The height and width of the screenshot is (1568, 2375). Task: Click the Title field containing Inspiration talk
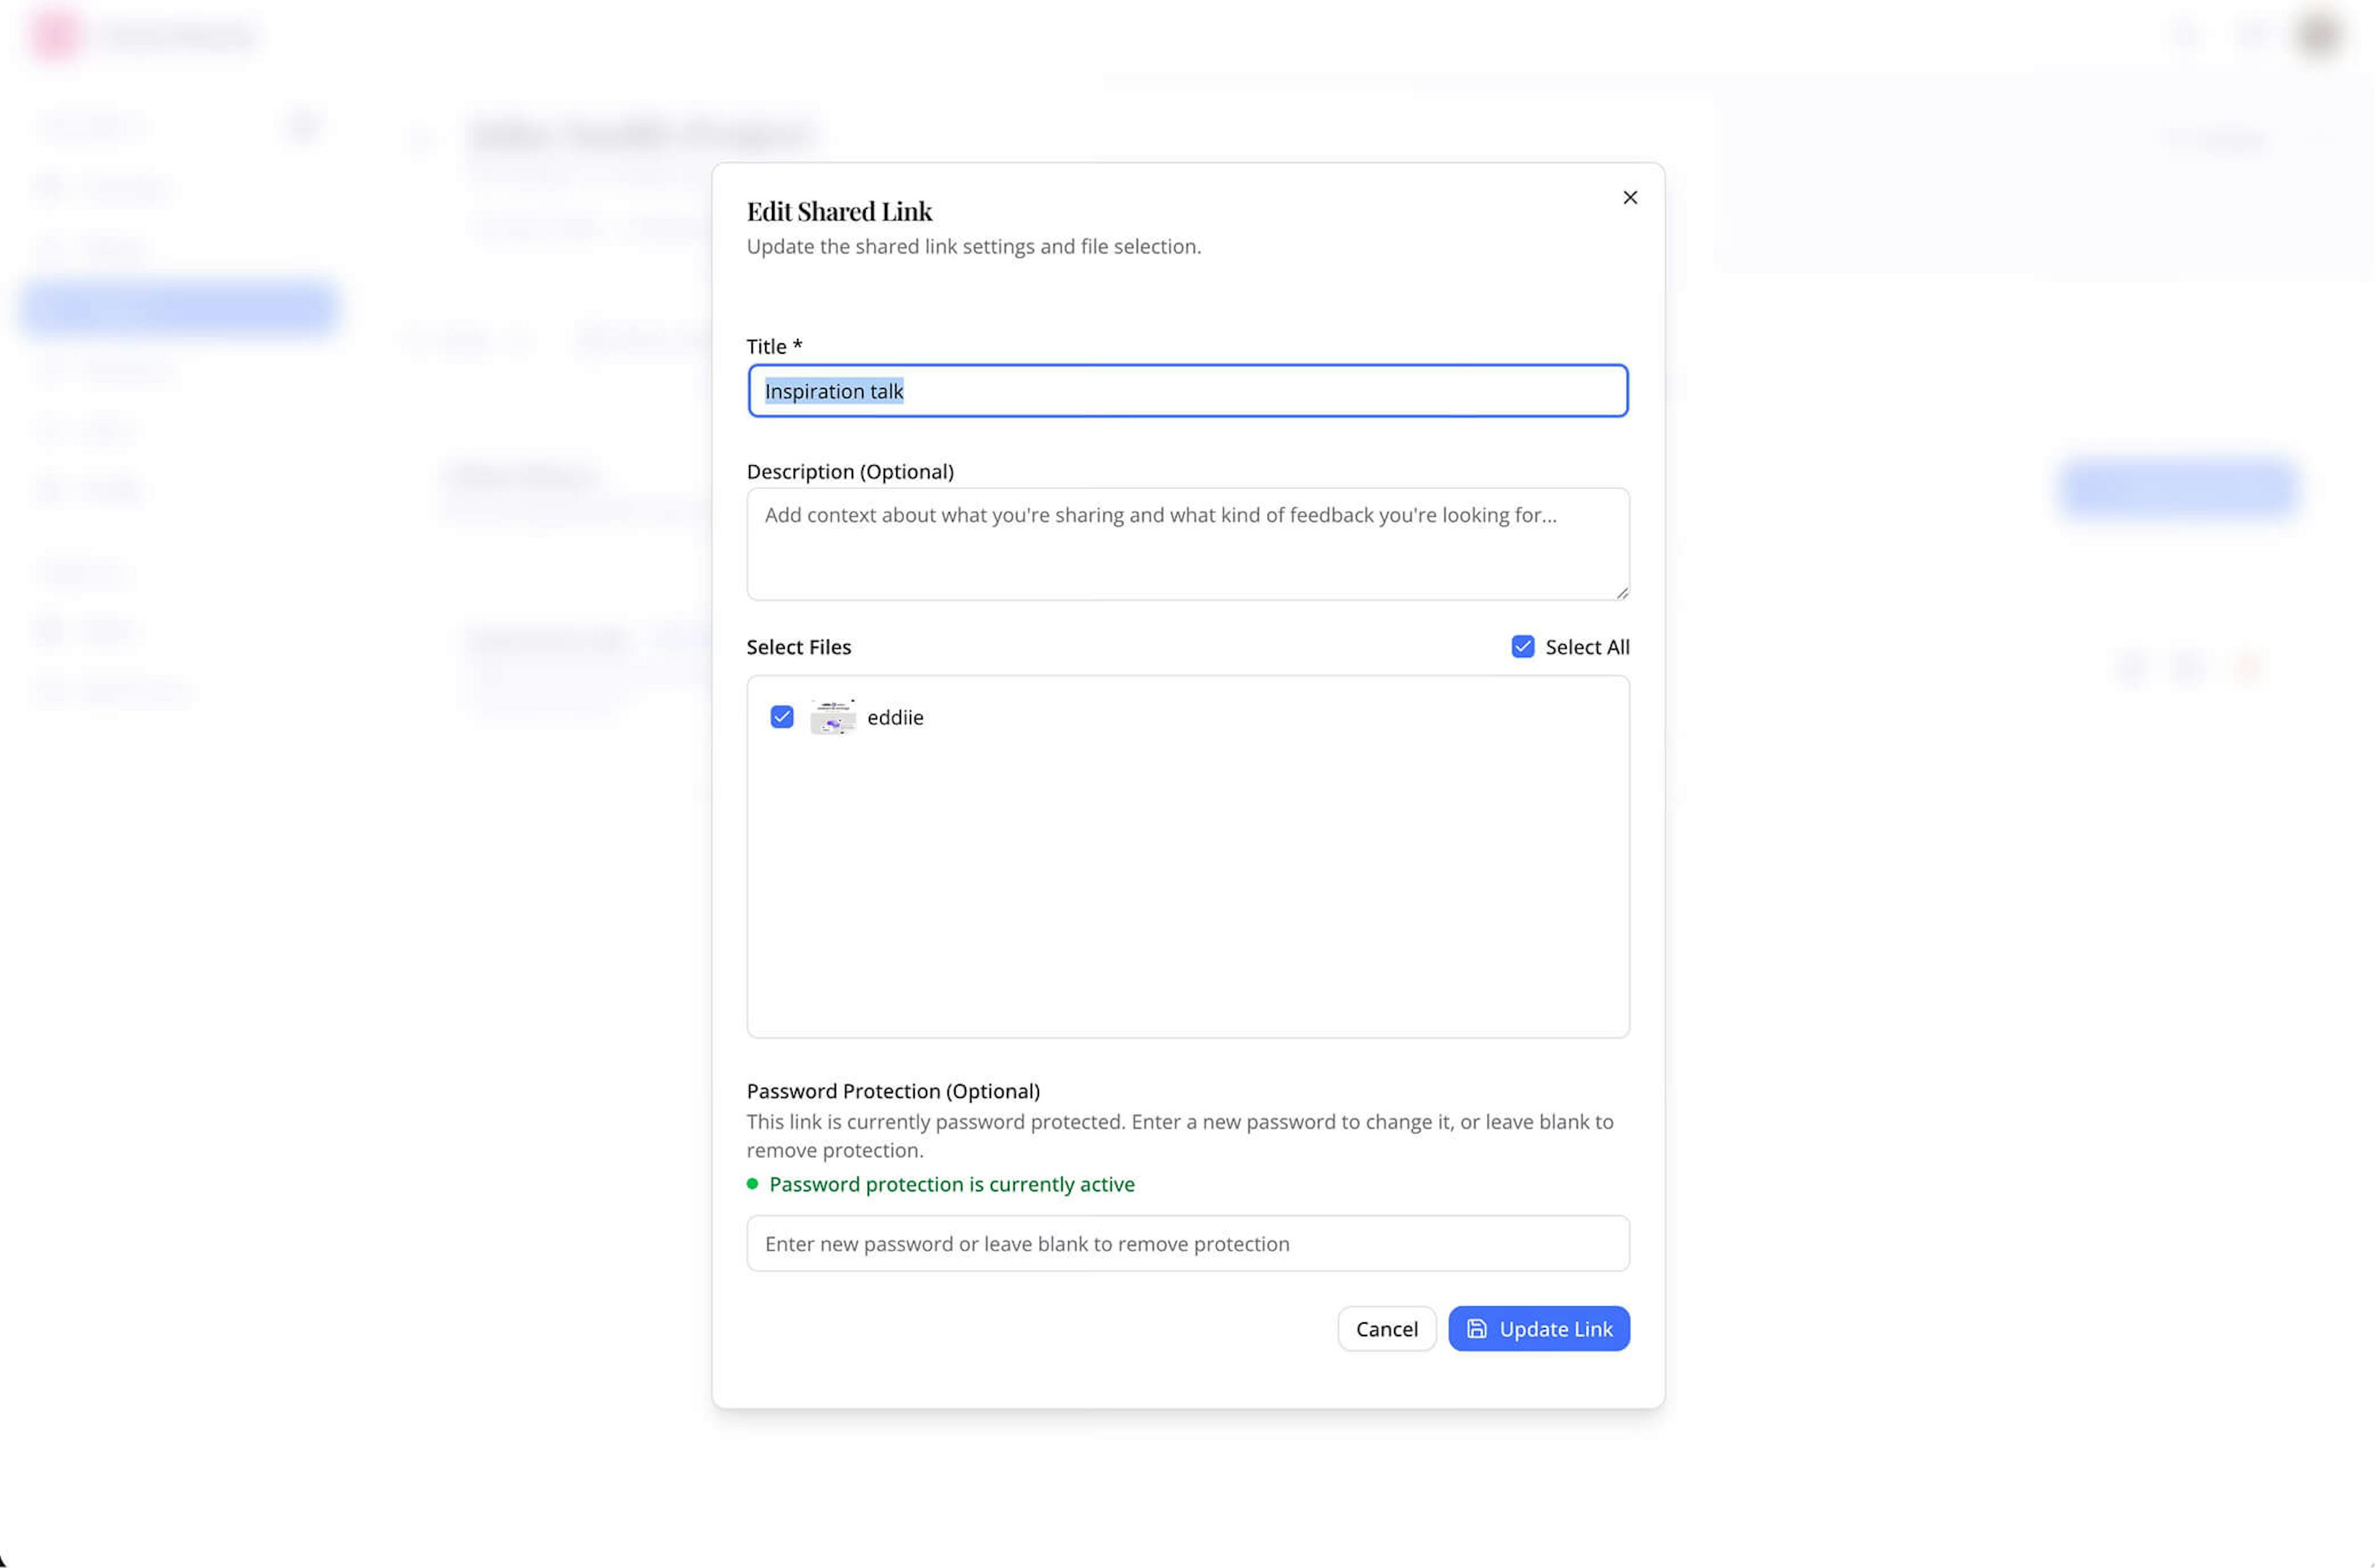coord(1187,391)
